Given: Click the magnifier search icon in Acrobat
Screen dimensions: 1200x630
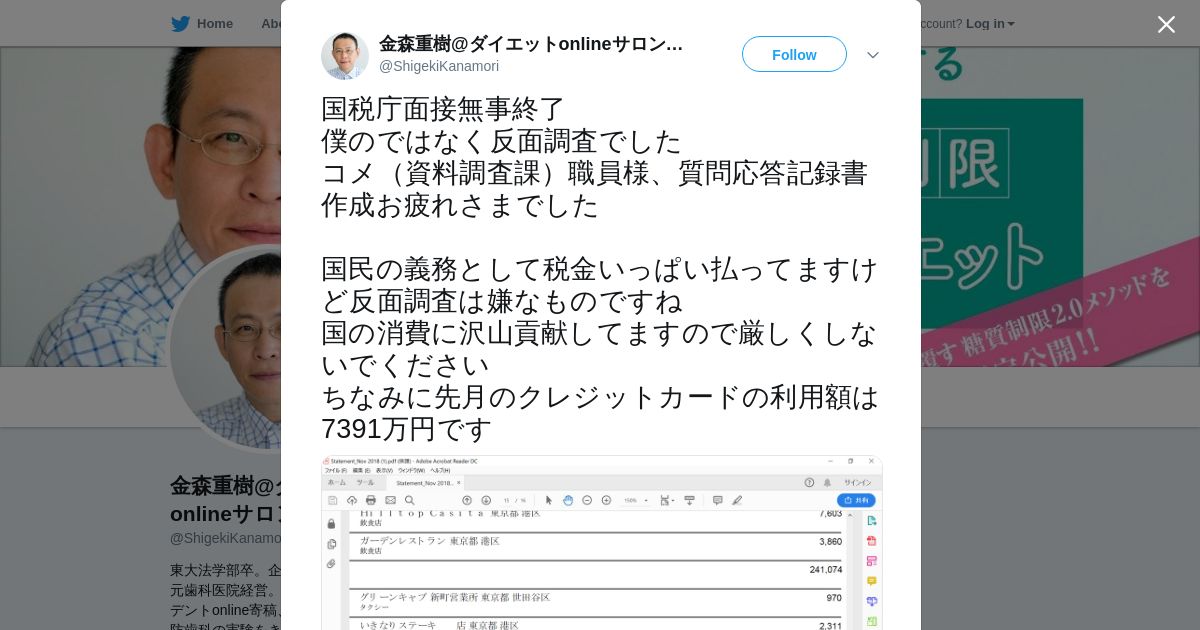Looking at the screenshot, I should pyautogui.click(x=410, y=500).
